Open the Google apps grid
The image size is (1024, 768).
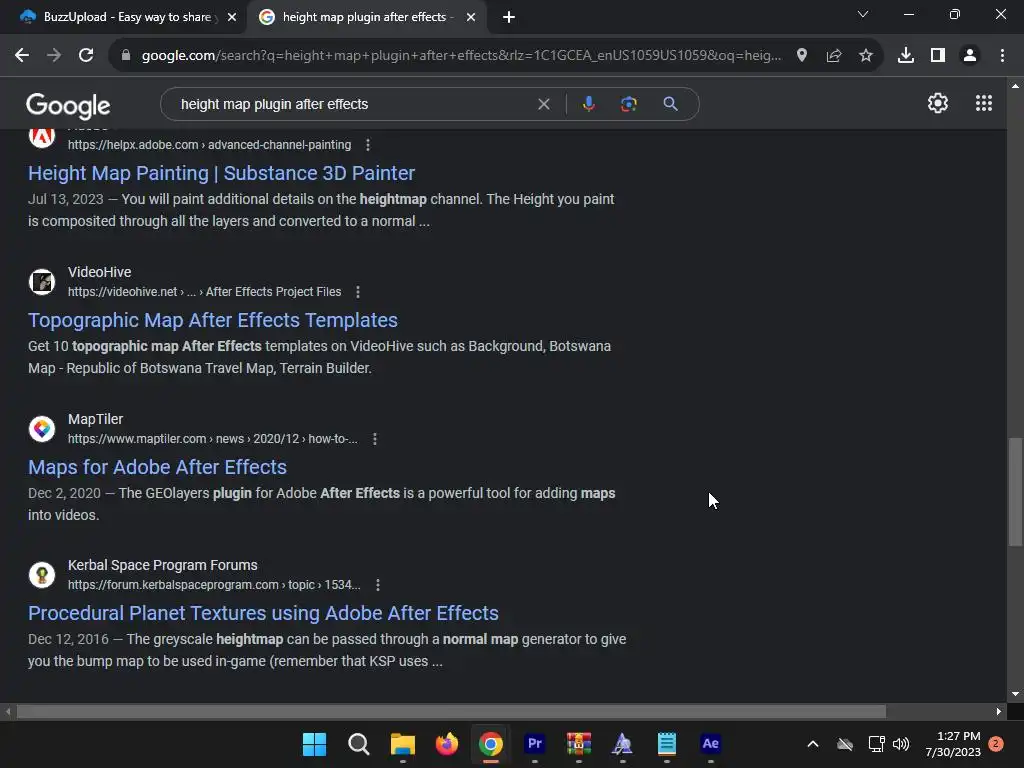tap(984, 103)
